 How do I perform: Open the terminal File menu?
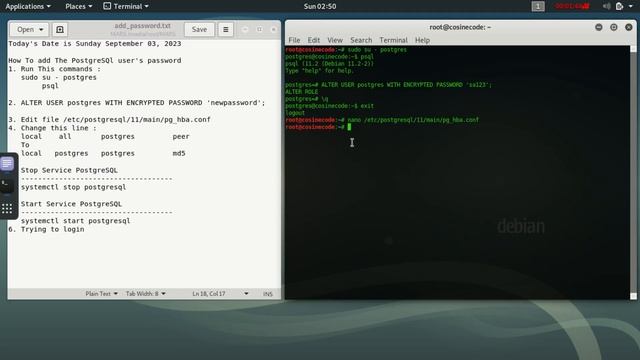point(294,40)
